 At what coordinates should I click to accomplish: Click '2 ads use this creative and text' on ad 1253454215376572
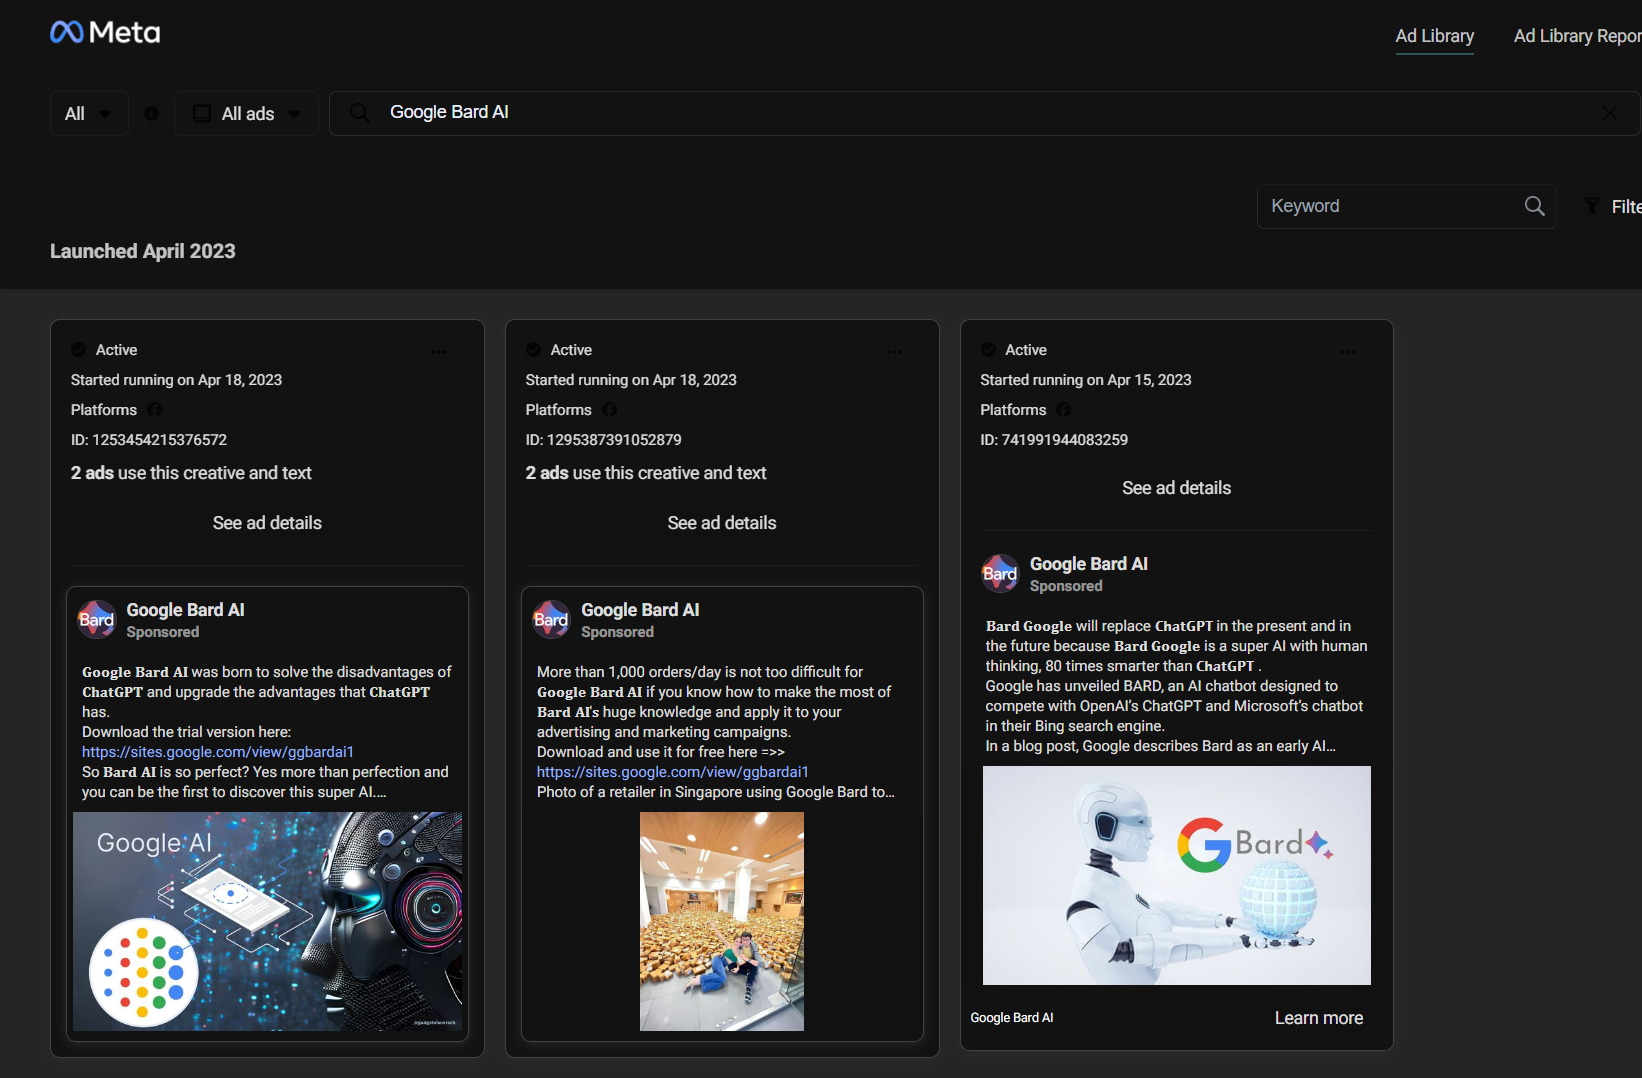click(191, 473)
